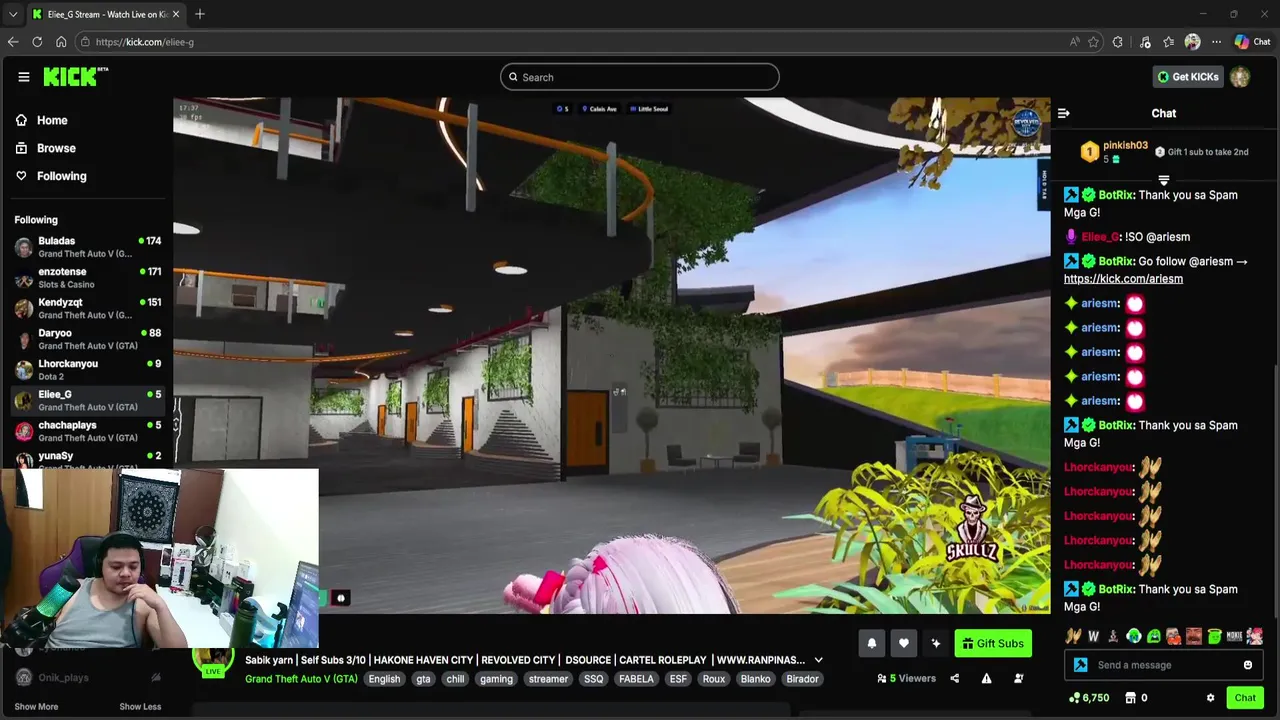Open the browser Copilot Chat

1252,42
